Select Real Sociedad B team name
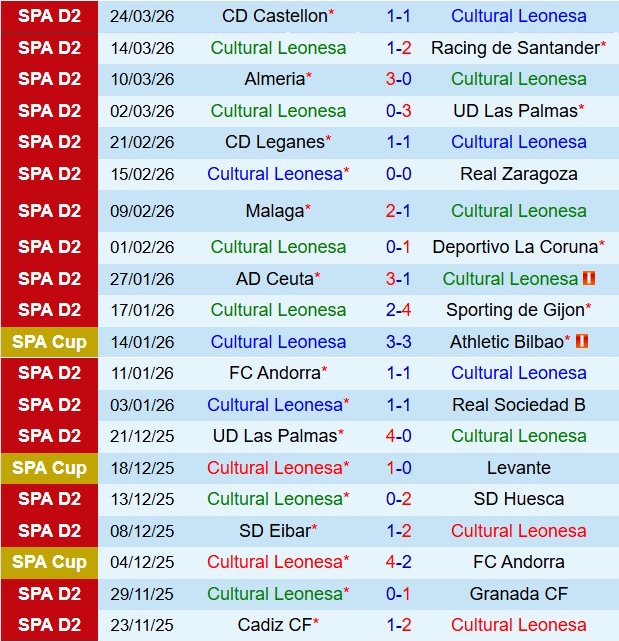The width and height of the screenshot is (619, 641). 518,405
